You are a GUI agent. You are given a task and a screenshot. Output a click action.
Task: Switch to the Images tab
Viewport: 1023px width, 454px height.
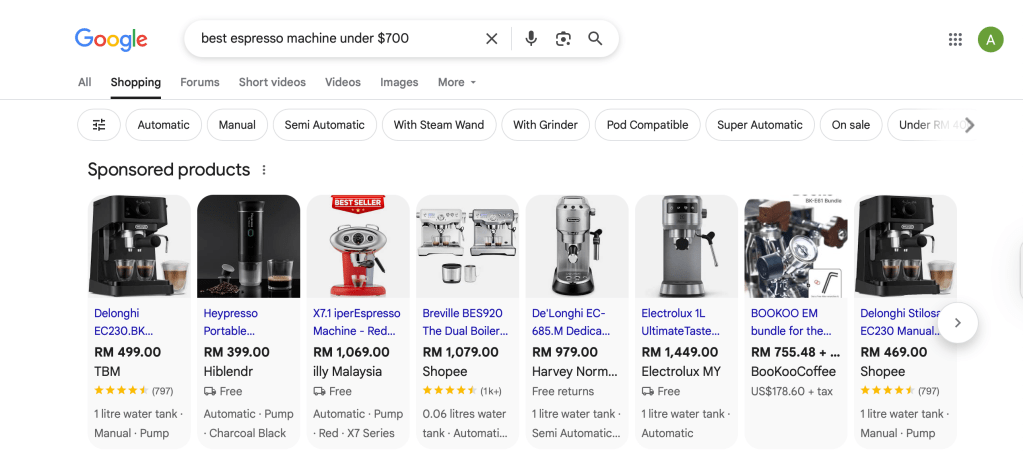(399, 82)
